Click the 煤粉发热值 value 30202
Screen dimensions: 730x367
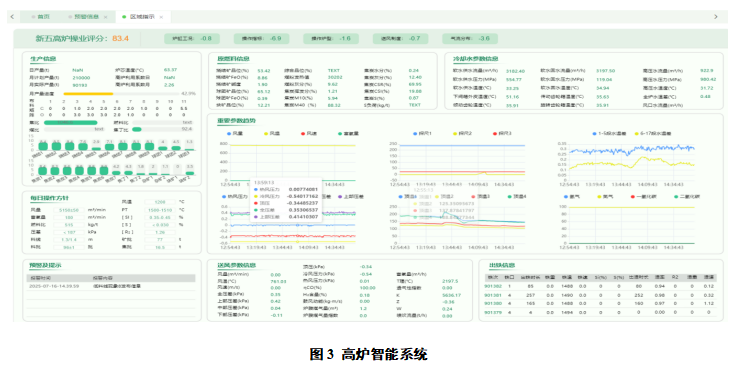335,77
